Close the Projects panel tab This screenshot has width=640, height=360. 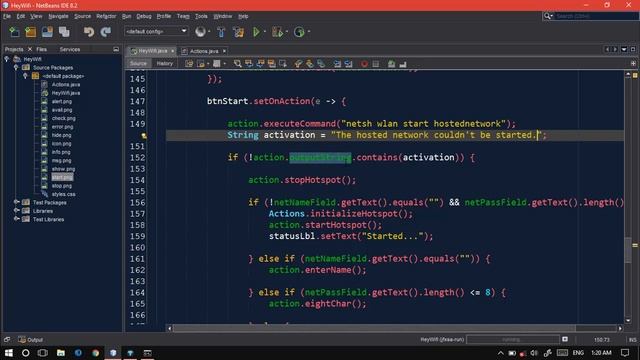[30, 49]
